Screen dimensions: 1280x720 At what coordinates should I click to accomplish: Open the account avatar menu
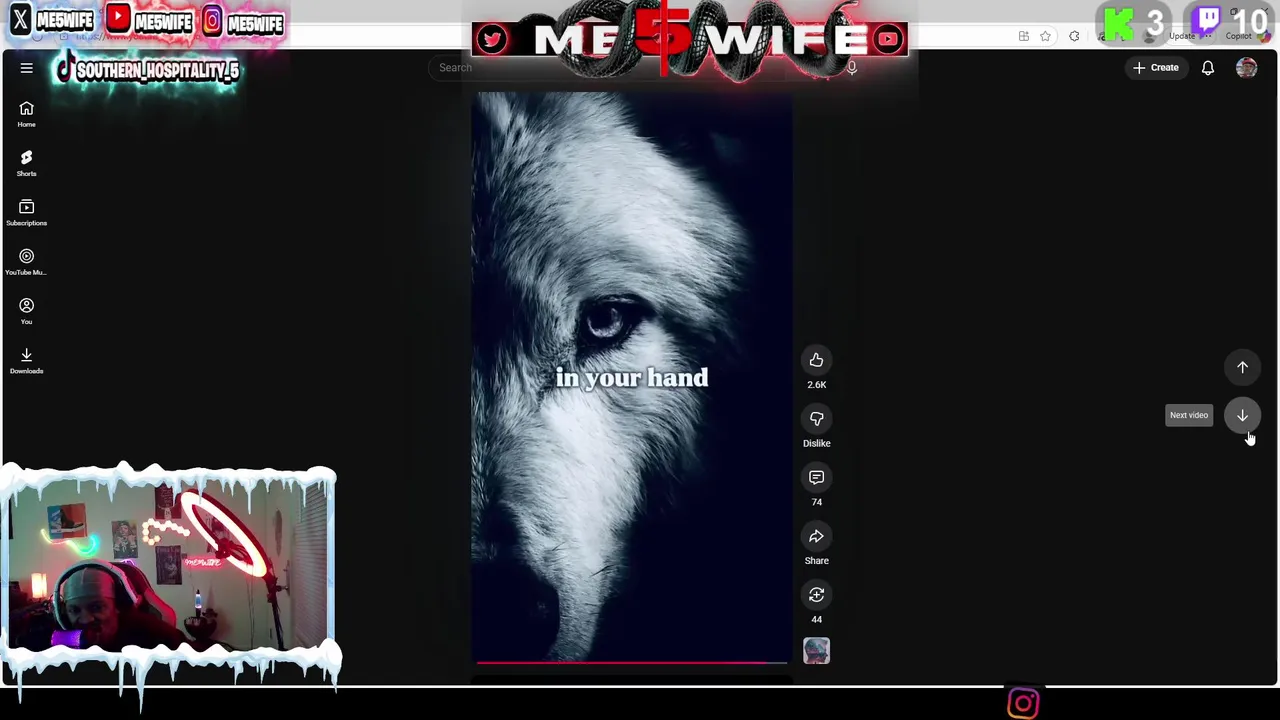coord(1246,68)
